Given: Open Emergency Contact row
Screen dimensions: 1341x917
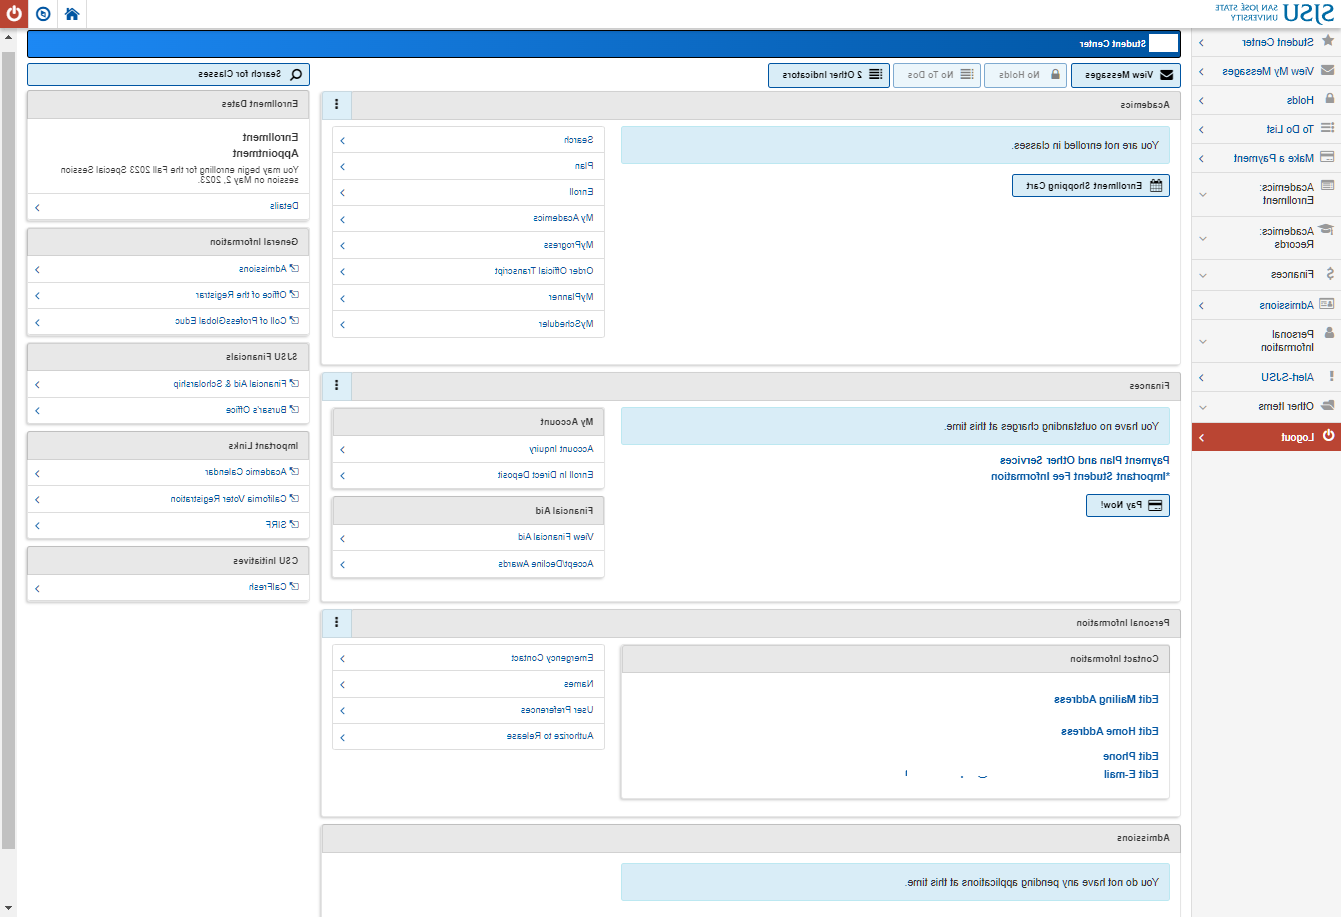Looking at the screenshot, I should point(468,658).
